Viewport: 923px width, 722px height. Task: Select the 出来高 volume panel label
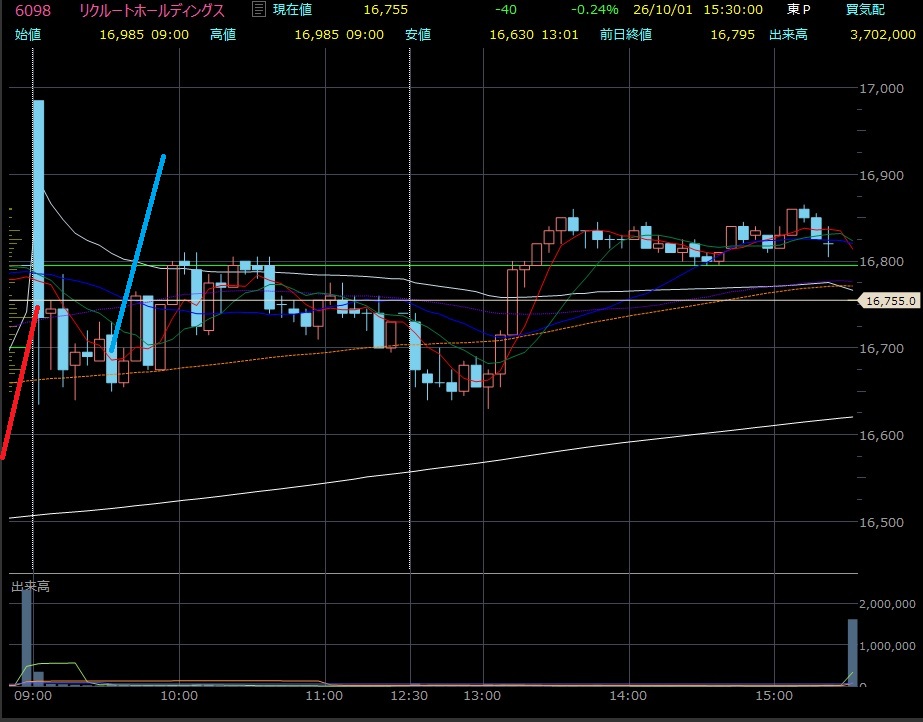31,586
